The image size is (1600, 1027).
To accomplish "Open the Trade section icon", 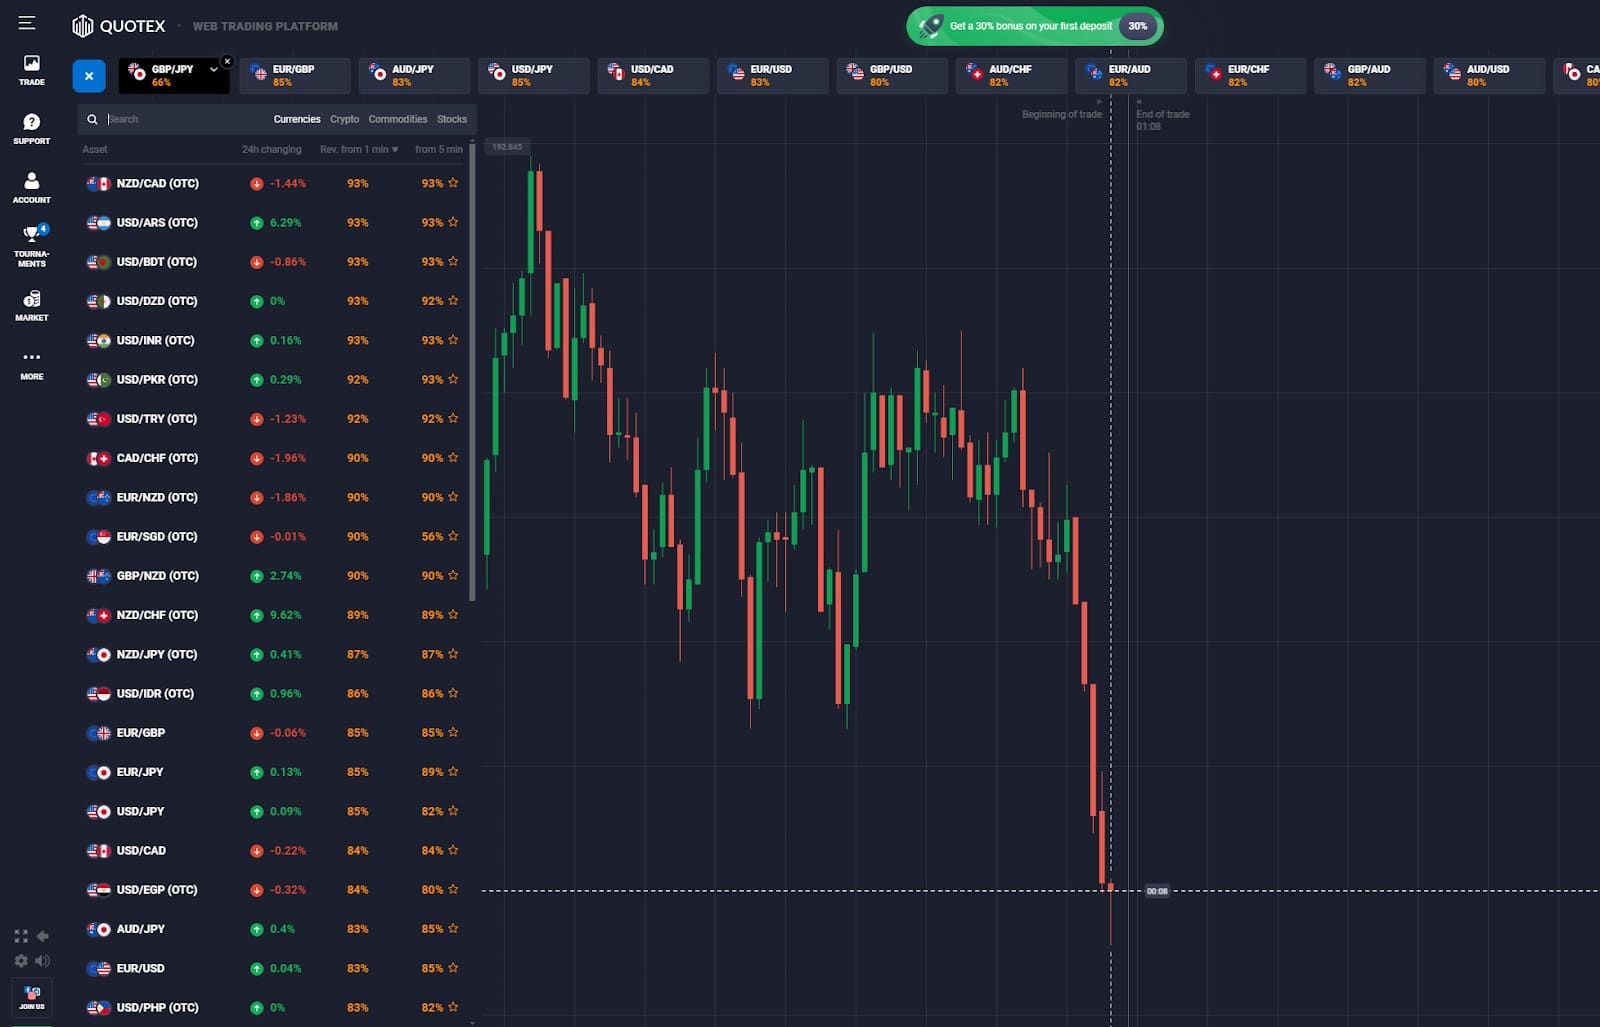I will (x=32, y=70).
